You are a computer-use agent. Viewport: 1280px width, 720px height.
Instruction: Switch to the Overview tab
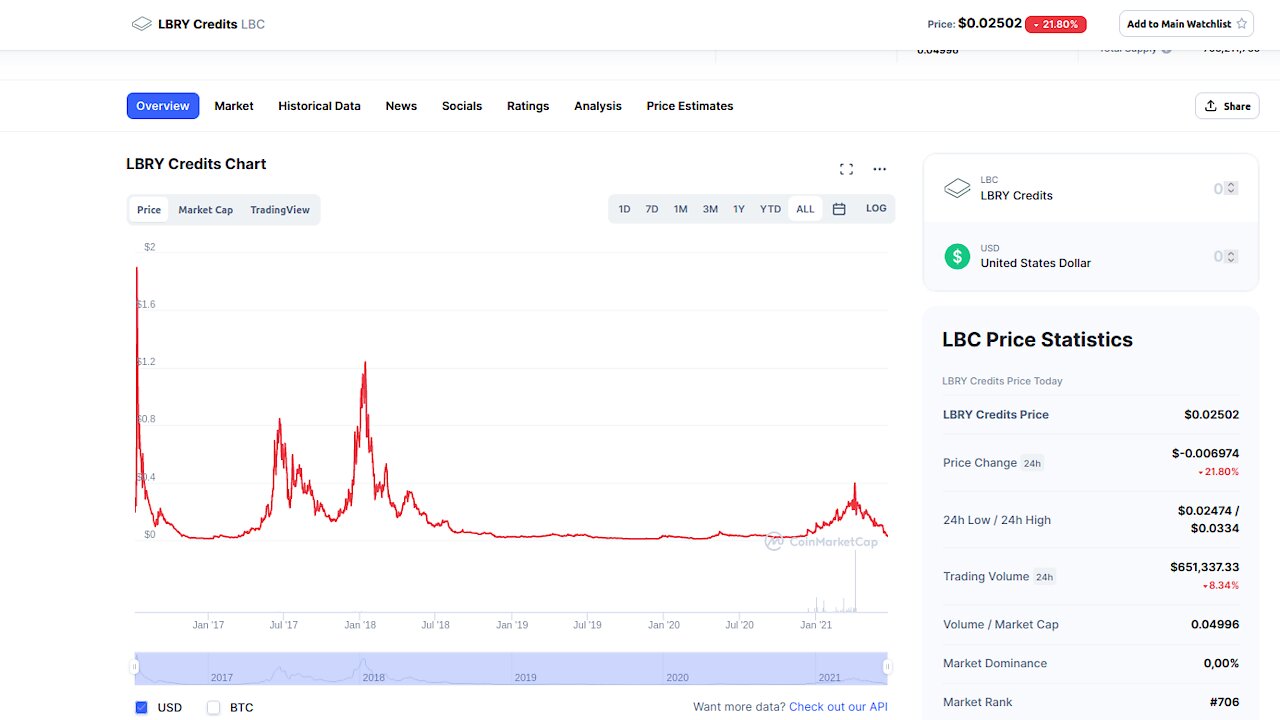(x=163, y=106)
